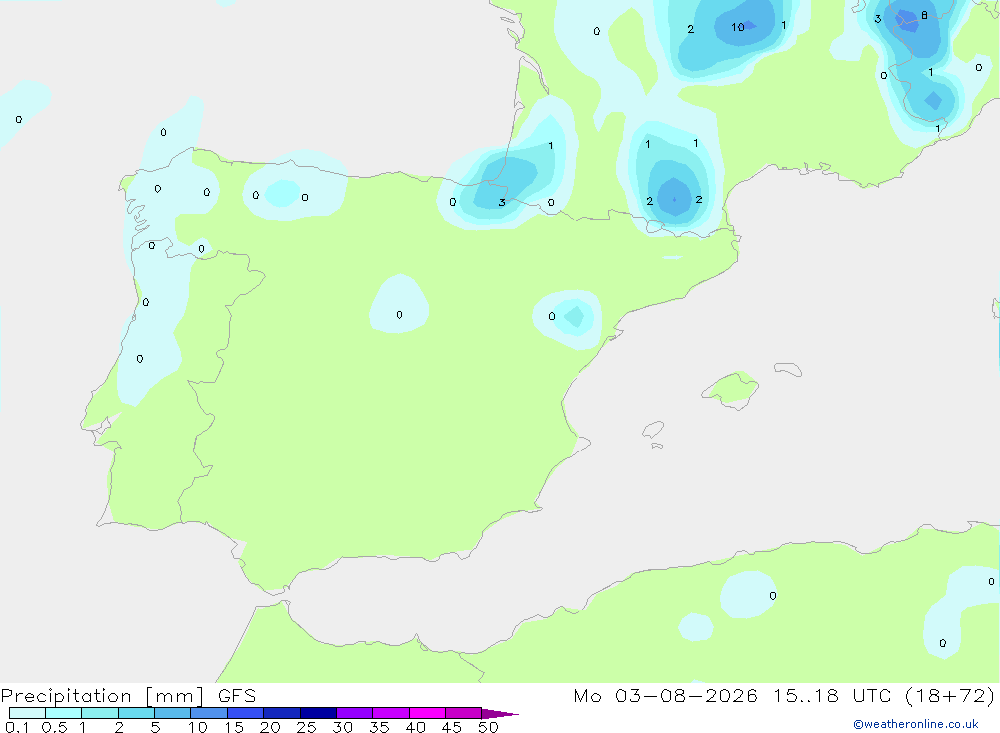Viewport: 1000px width, 733px height.
Task: Select the 30–35 mm legend color swatch
Action: pos(354,713)
